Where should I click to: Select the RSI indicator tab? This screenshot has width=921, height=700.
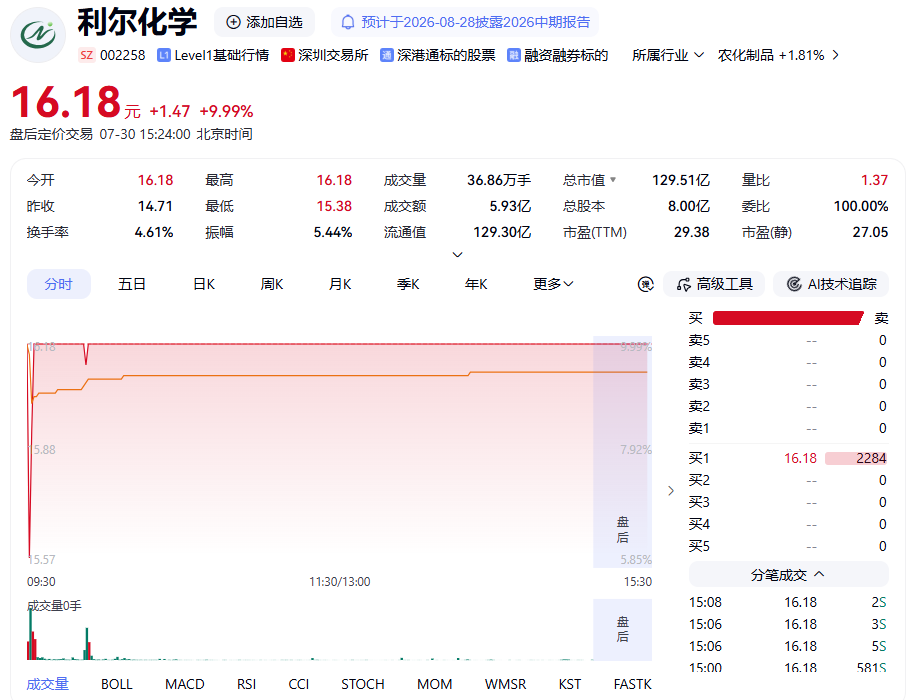pos(247,684)
